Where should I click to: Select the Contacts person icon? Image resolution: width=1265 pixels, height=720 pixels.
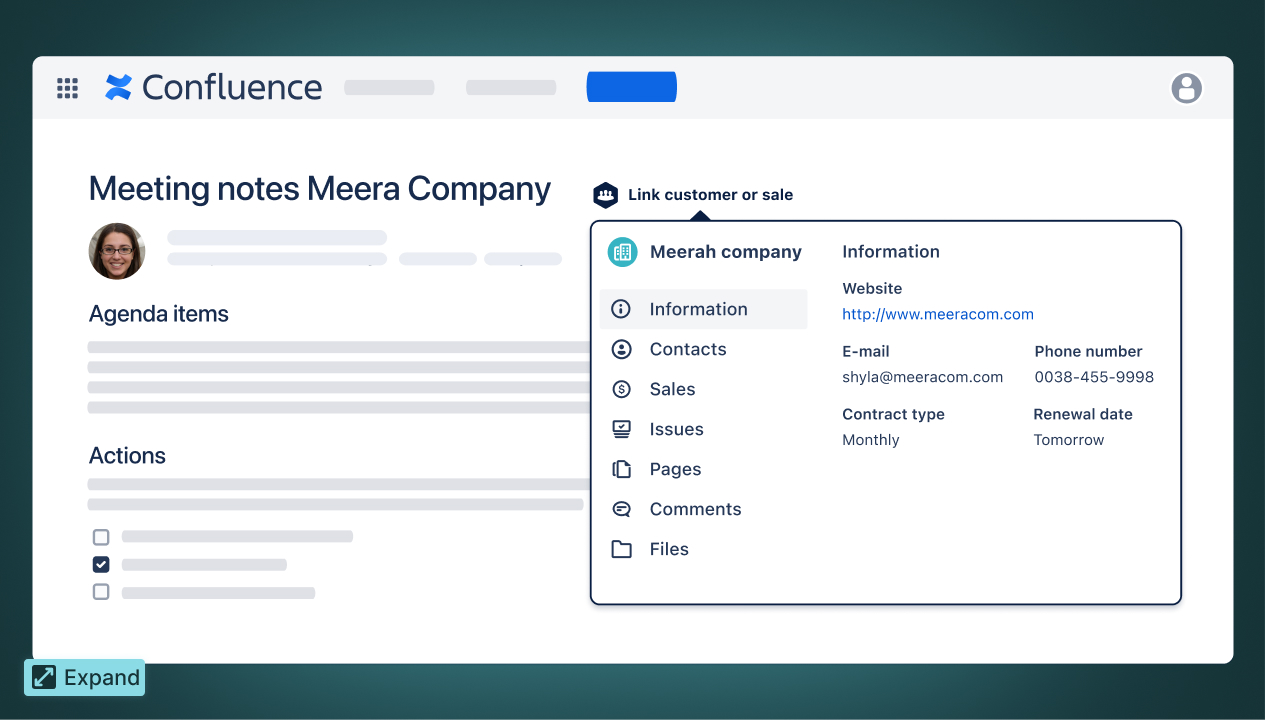click(621, 349)
